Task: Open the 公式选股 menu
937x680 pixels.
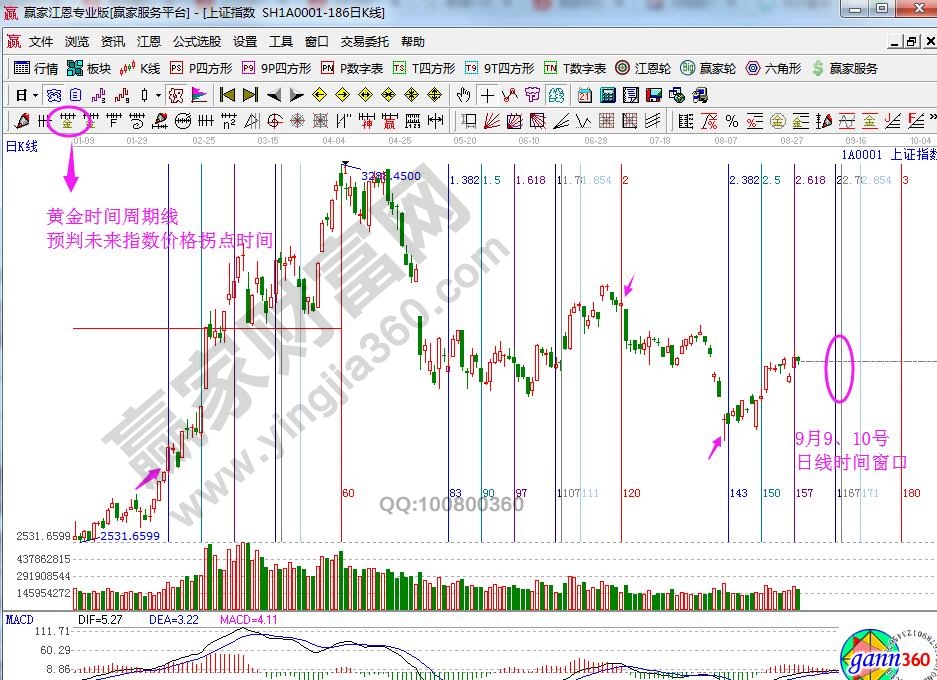Action: pyautogui.click(x=197, y=42)
